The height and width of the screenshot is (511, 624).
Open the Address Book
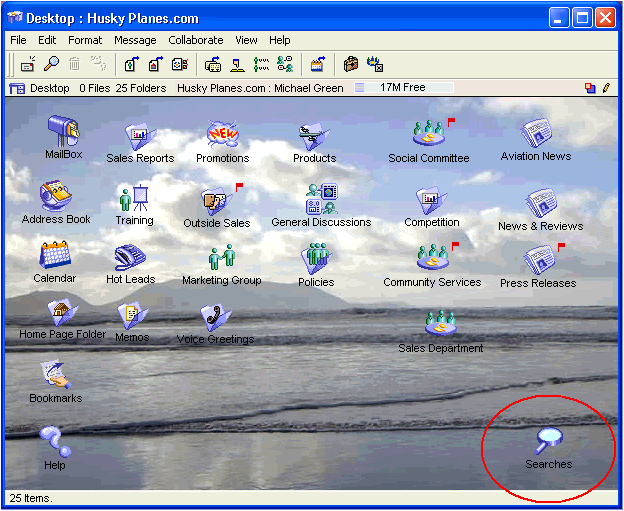[x=56, y=197]
